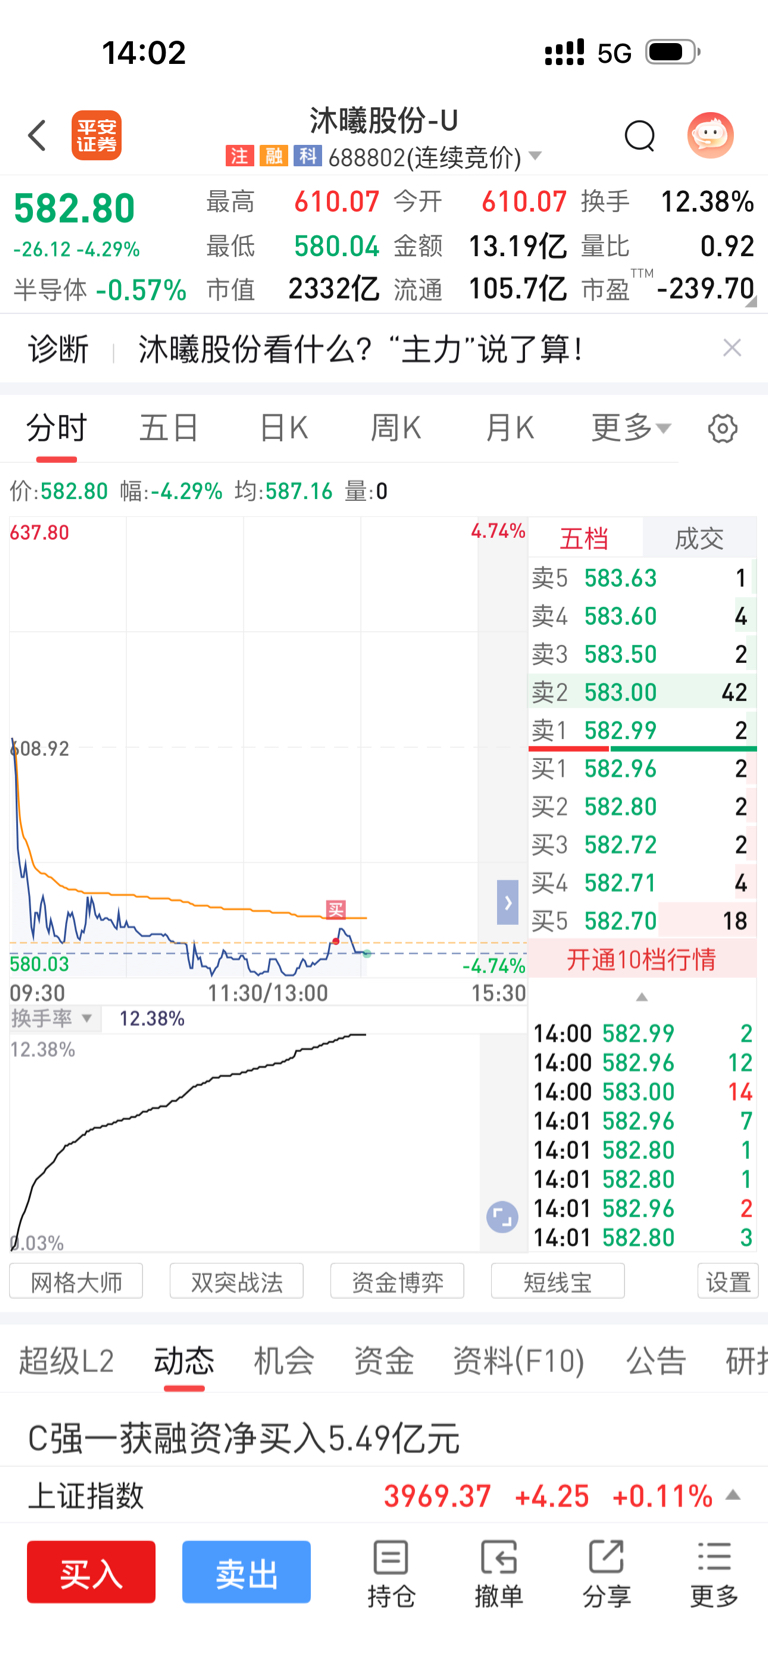Select the 五档 order book tab
Screen dimensions: 768x1665
coord(584,539)
